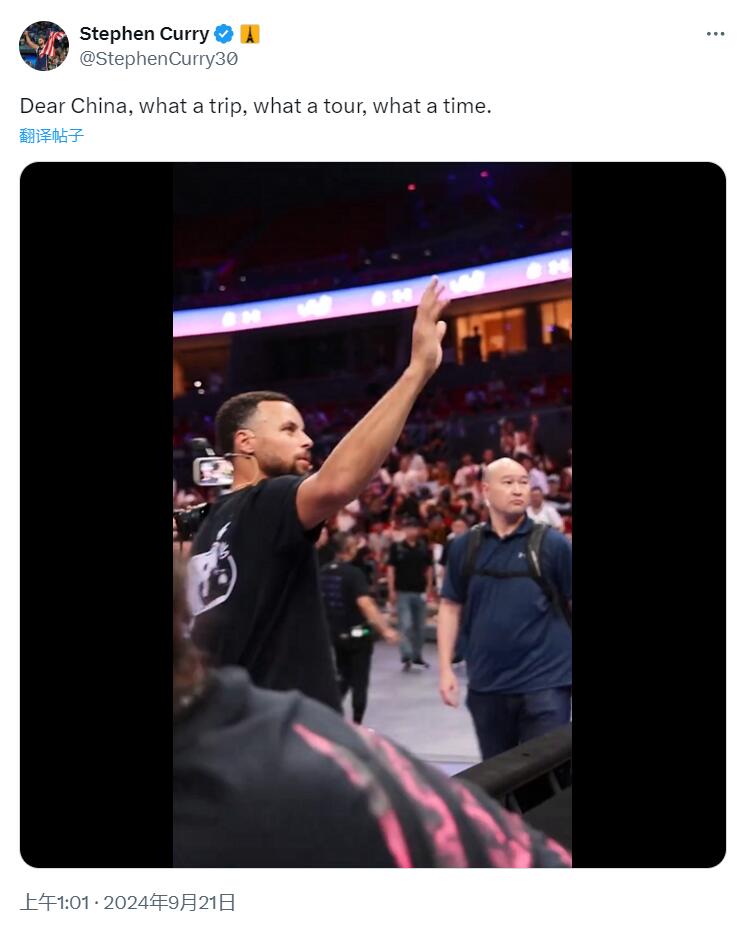Click the 翻译帖子 translate post link
Screen dimensions: 745x927
[51, 136]
